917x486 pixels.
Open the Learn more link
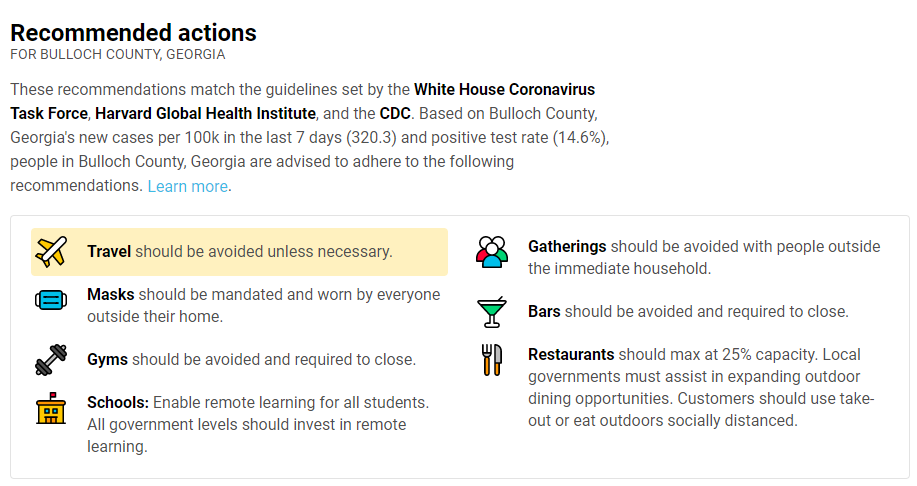pos(187,186)
